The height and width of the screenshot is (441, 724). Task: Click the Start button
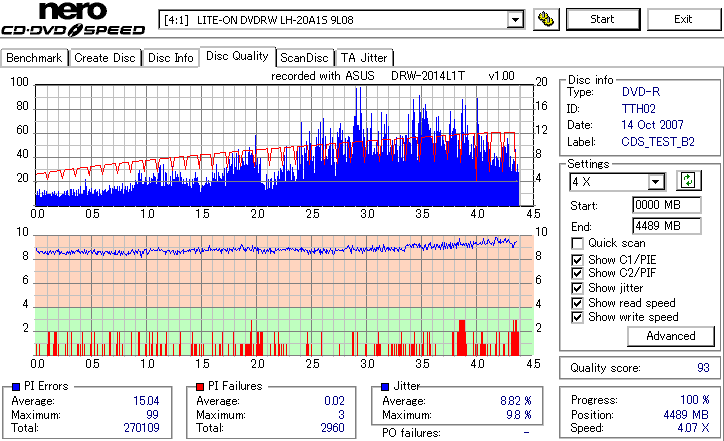point(603,19)
